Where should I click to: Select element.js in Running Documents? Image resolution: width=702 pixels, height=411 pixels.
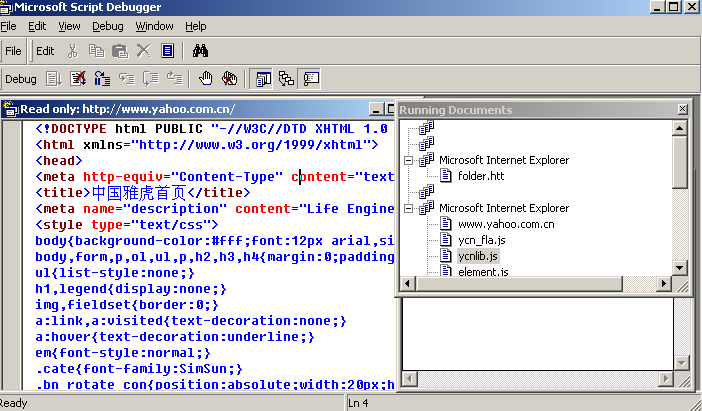tap(483, 271)
